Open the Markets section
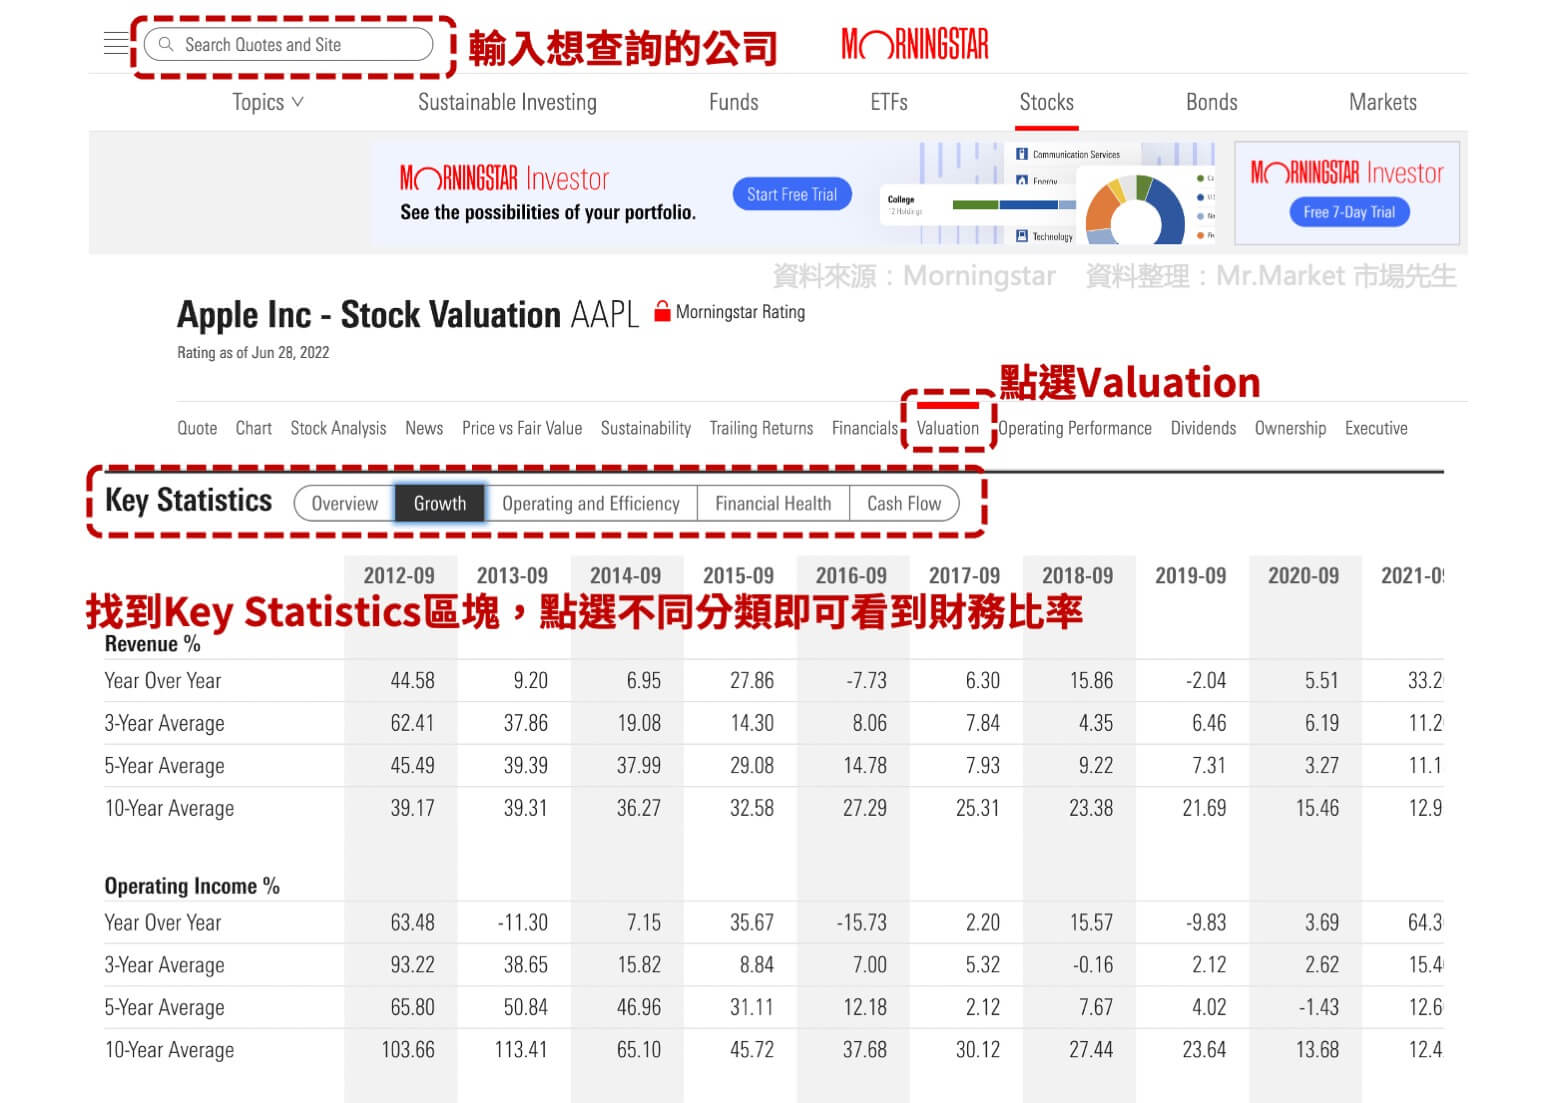The image size is (1557, 1103). point(1382,102)
